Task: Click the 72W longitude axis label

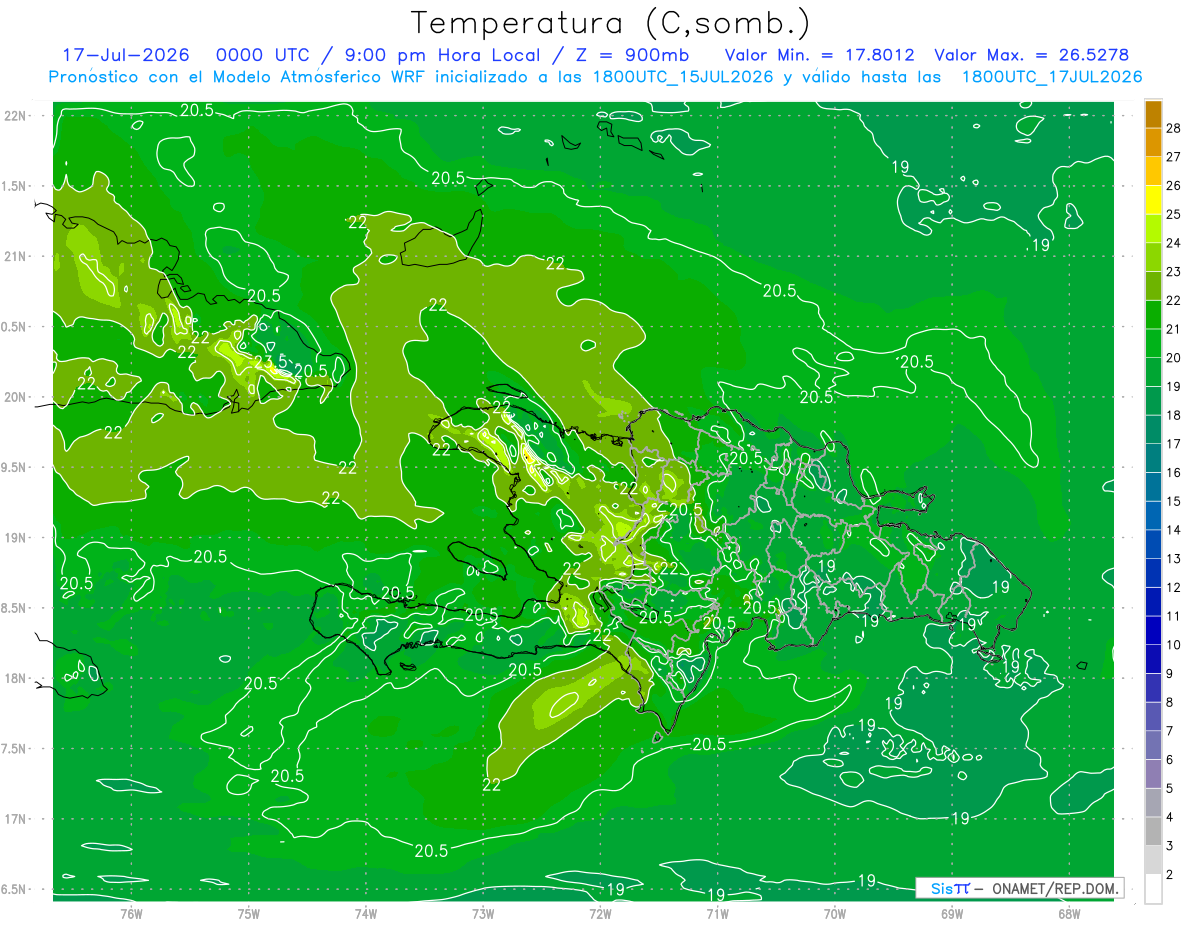Action: point(600,913)
